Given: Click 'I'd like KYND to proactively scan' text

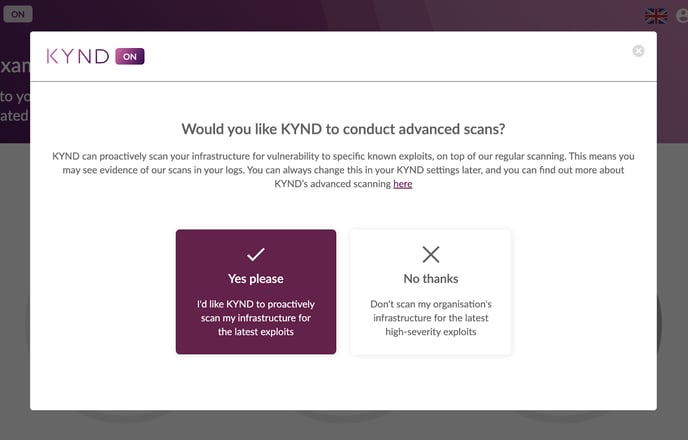Looking at the screenshot, I should 255,317.
